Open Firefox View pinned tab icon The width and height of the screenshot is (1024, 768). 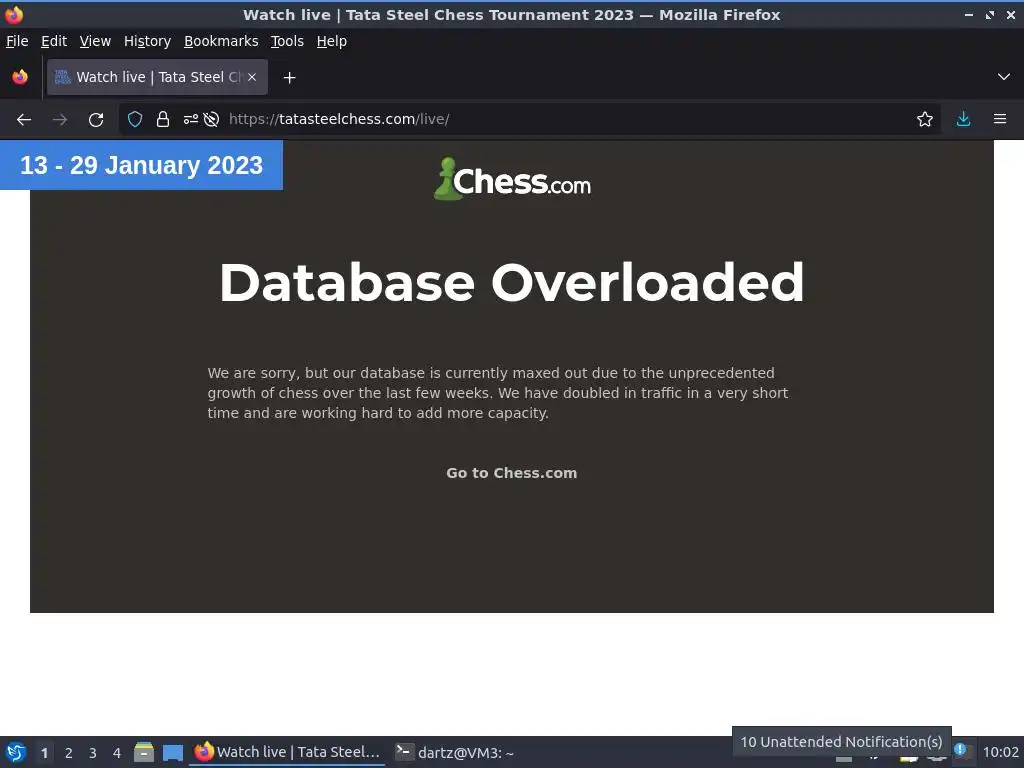[20, 77]
